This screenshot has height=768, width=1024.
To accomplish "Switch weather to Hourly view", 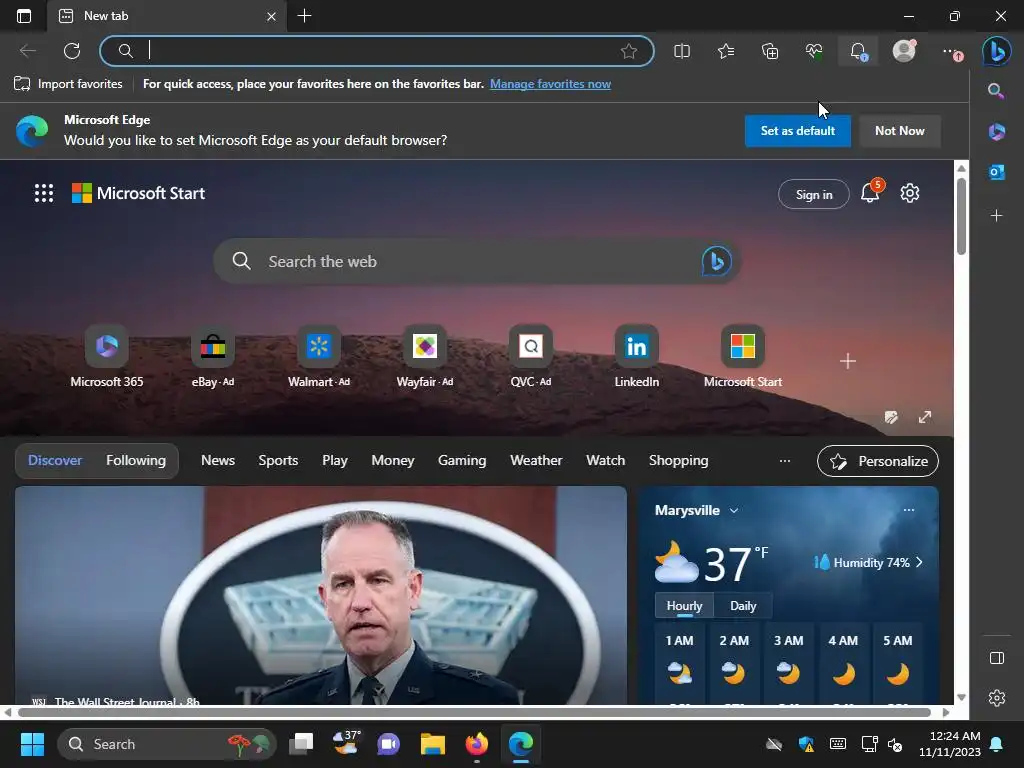I will 684,606.
